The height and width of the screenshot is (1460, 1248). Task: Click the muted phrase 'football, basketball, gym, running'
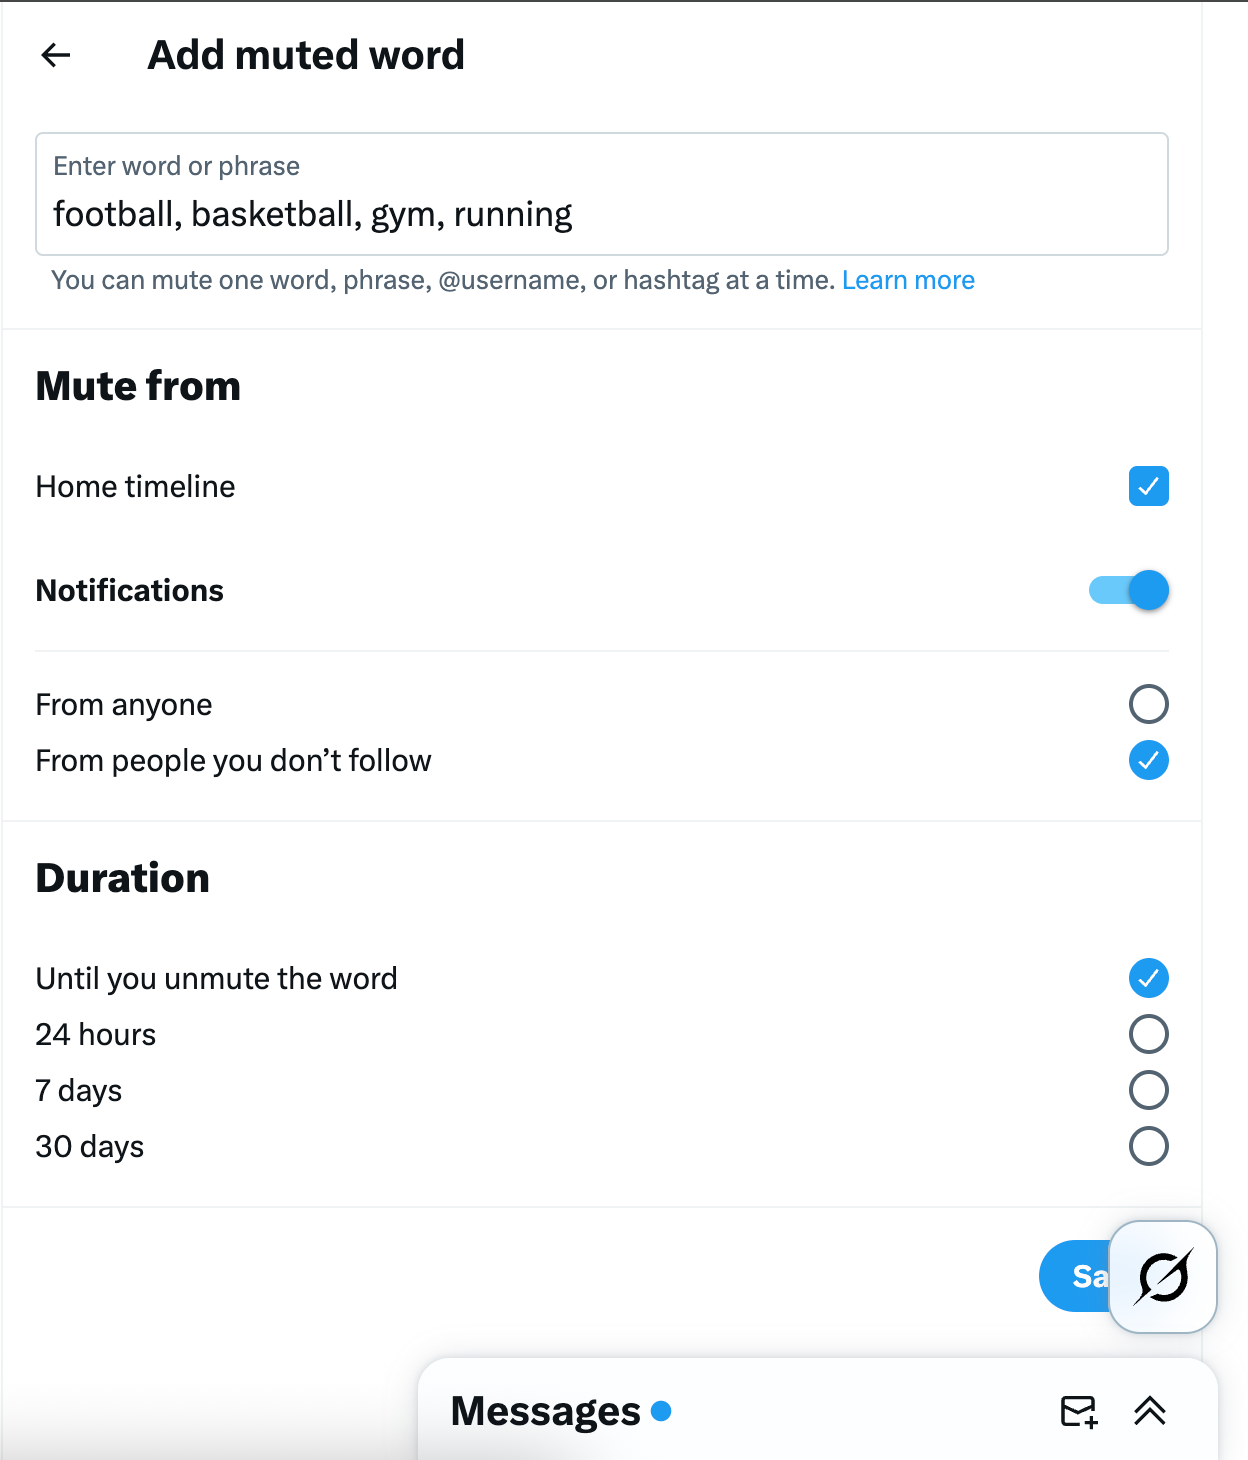(312, 213)
